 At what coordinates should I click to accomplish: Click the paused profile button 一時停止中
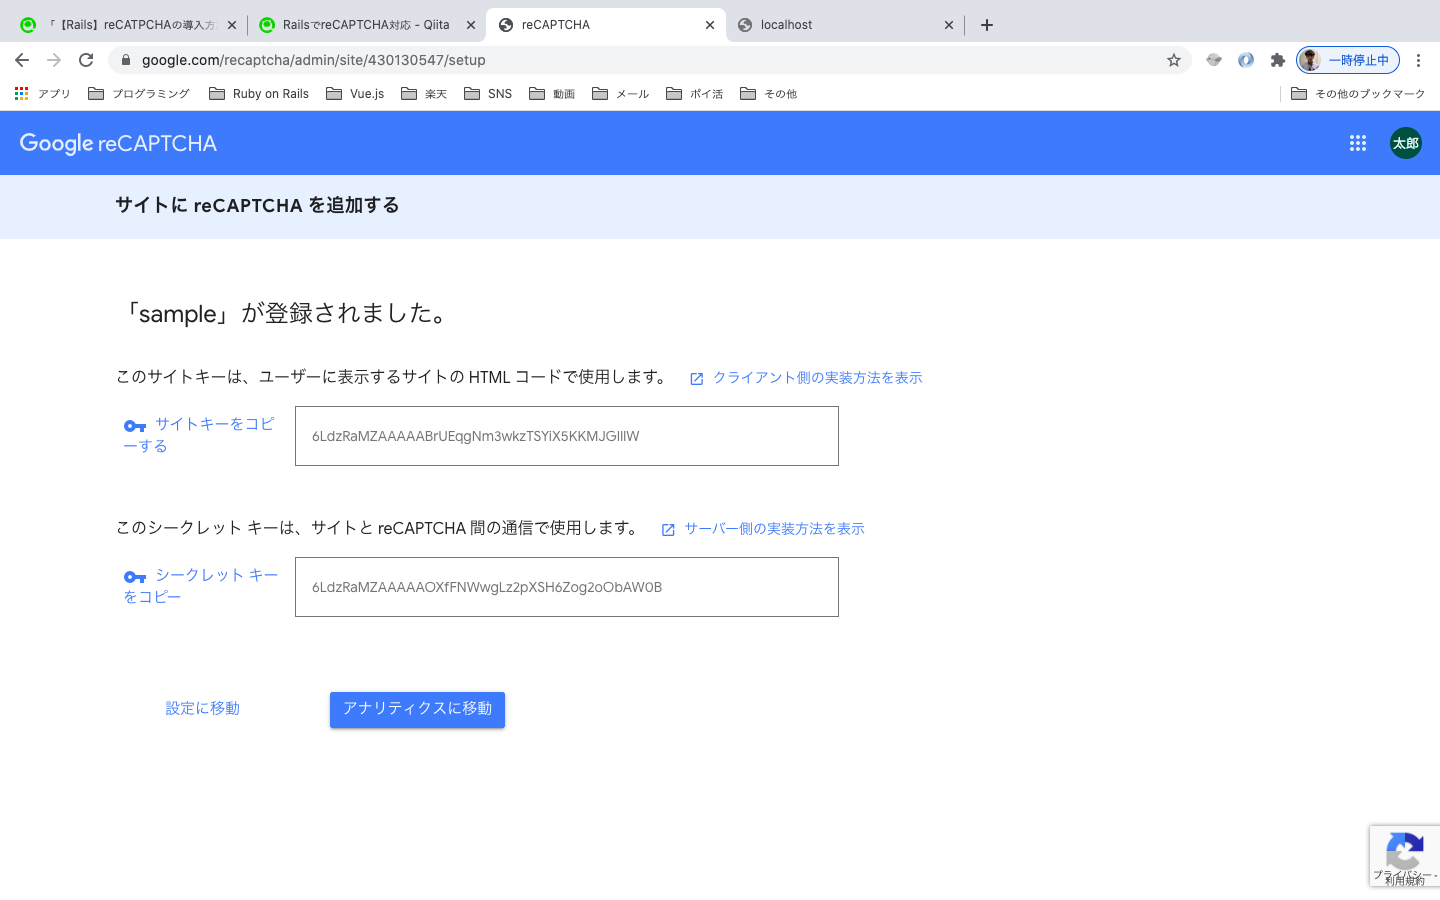1348,60
